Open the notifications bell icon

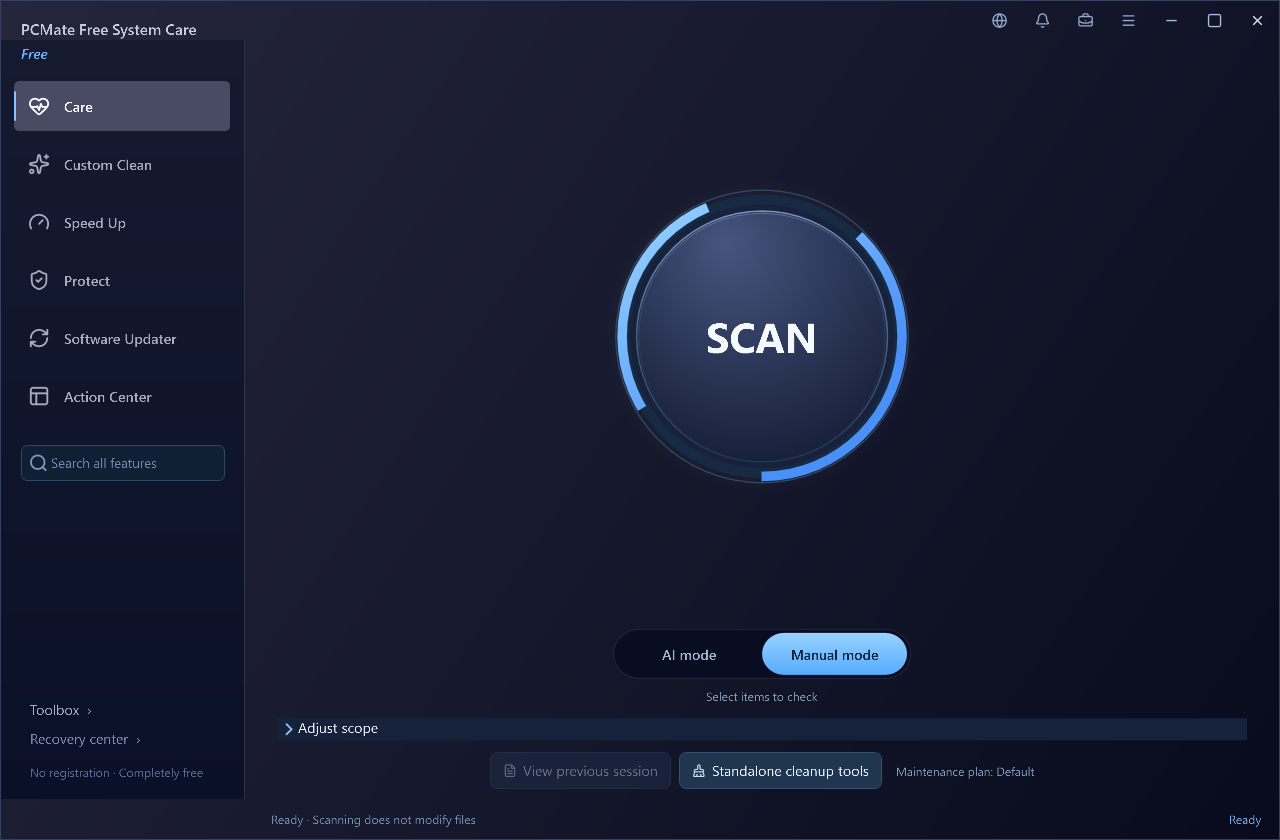coord(1043,20)
